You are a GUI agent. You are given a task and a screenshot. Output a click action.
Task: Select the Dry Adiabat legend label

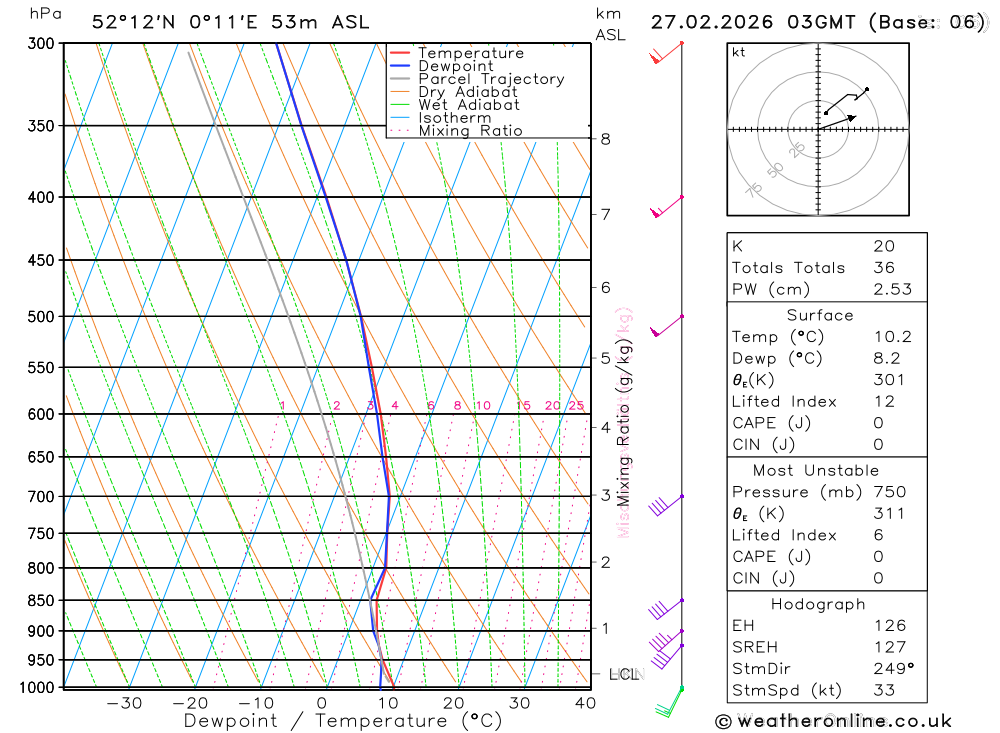pos(468,92)
